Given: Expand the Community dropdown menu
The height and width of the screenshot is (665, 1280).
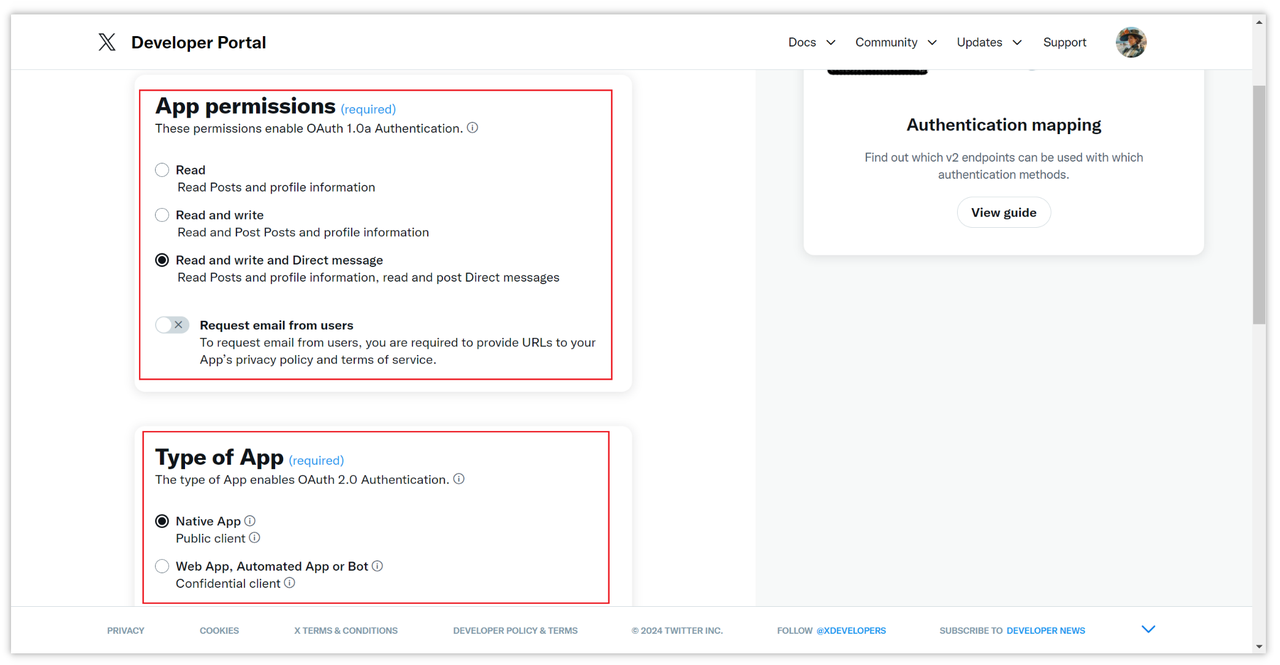Looking at the screenshot, I should coord(896,42).
